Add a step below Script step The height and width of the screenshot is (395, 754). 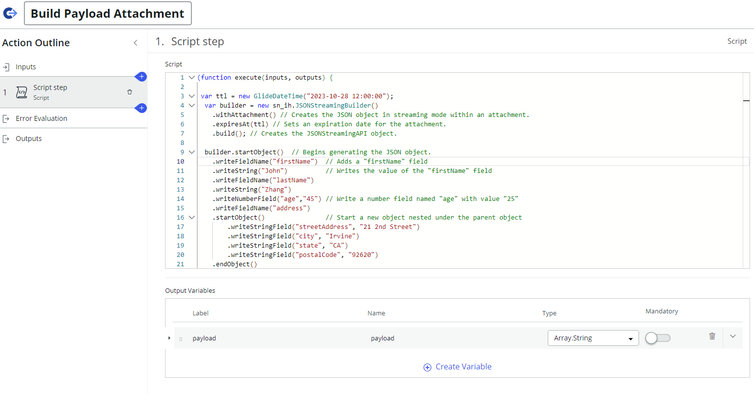[141, 108]
